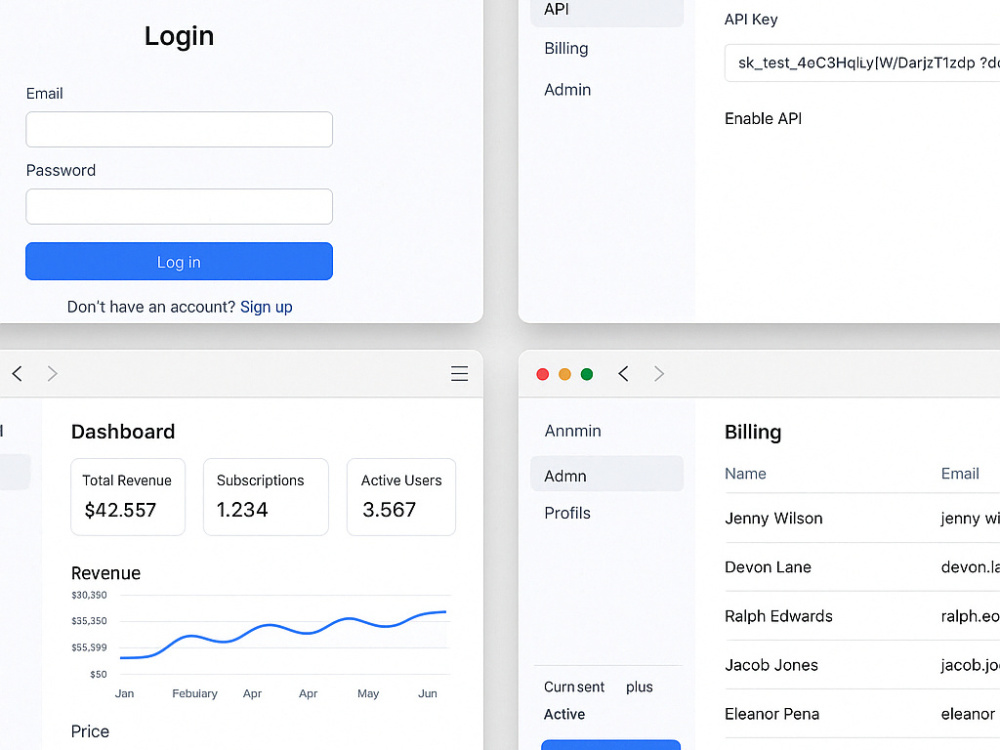Click the Billing page heading
Screen dimensions: 1000x750
753,432
